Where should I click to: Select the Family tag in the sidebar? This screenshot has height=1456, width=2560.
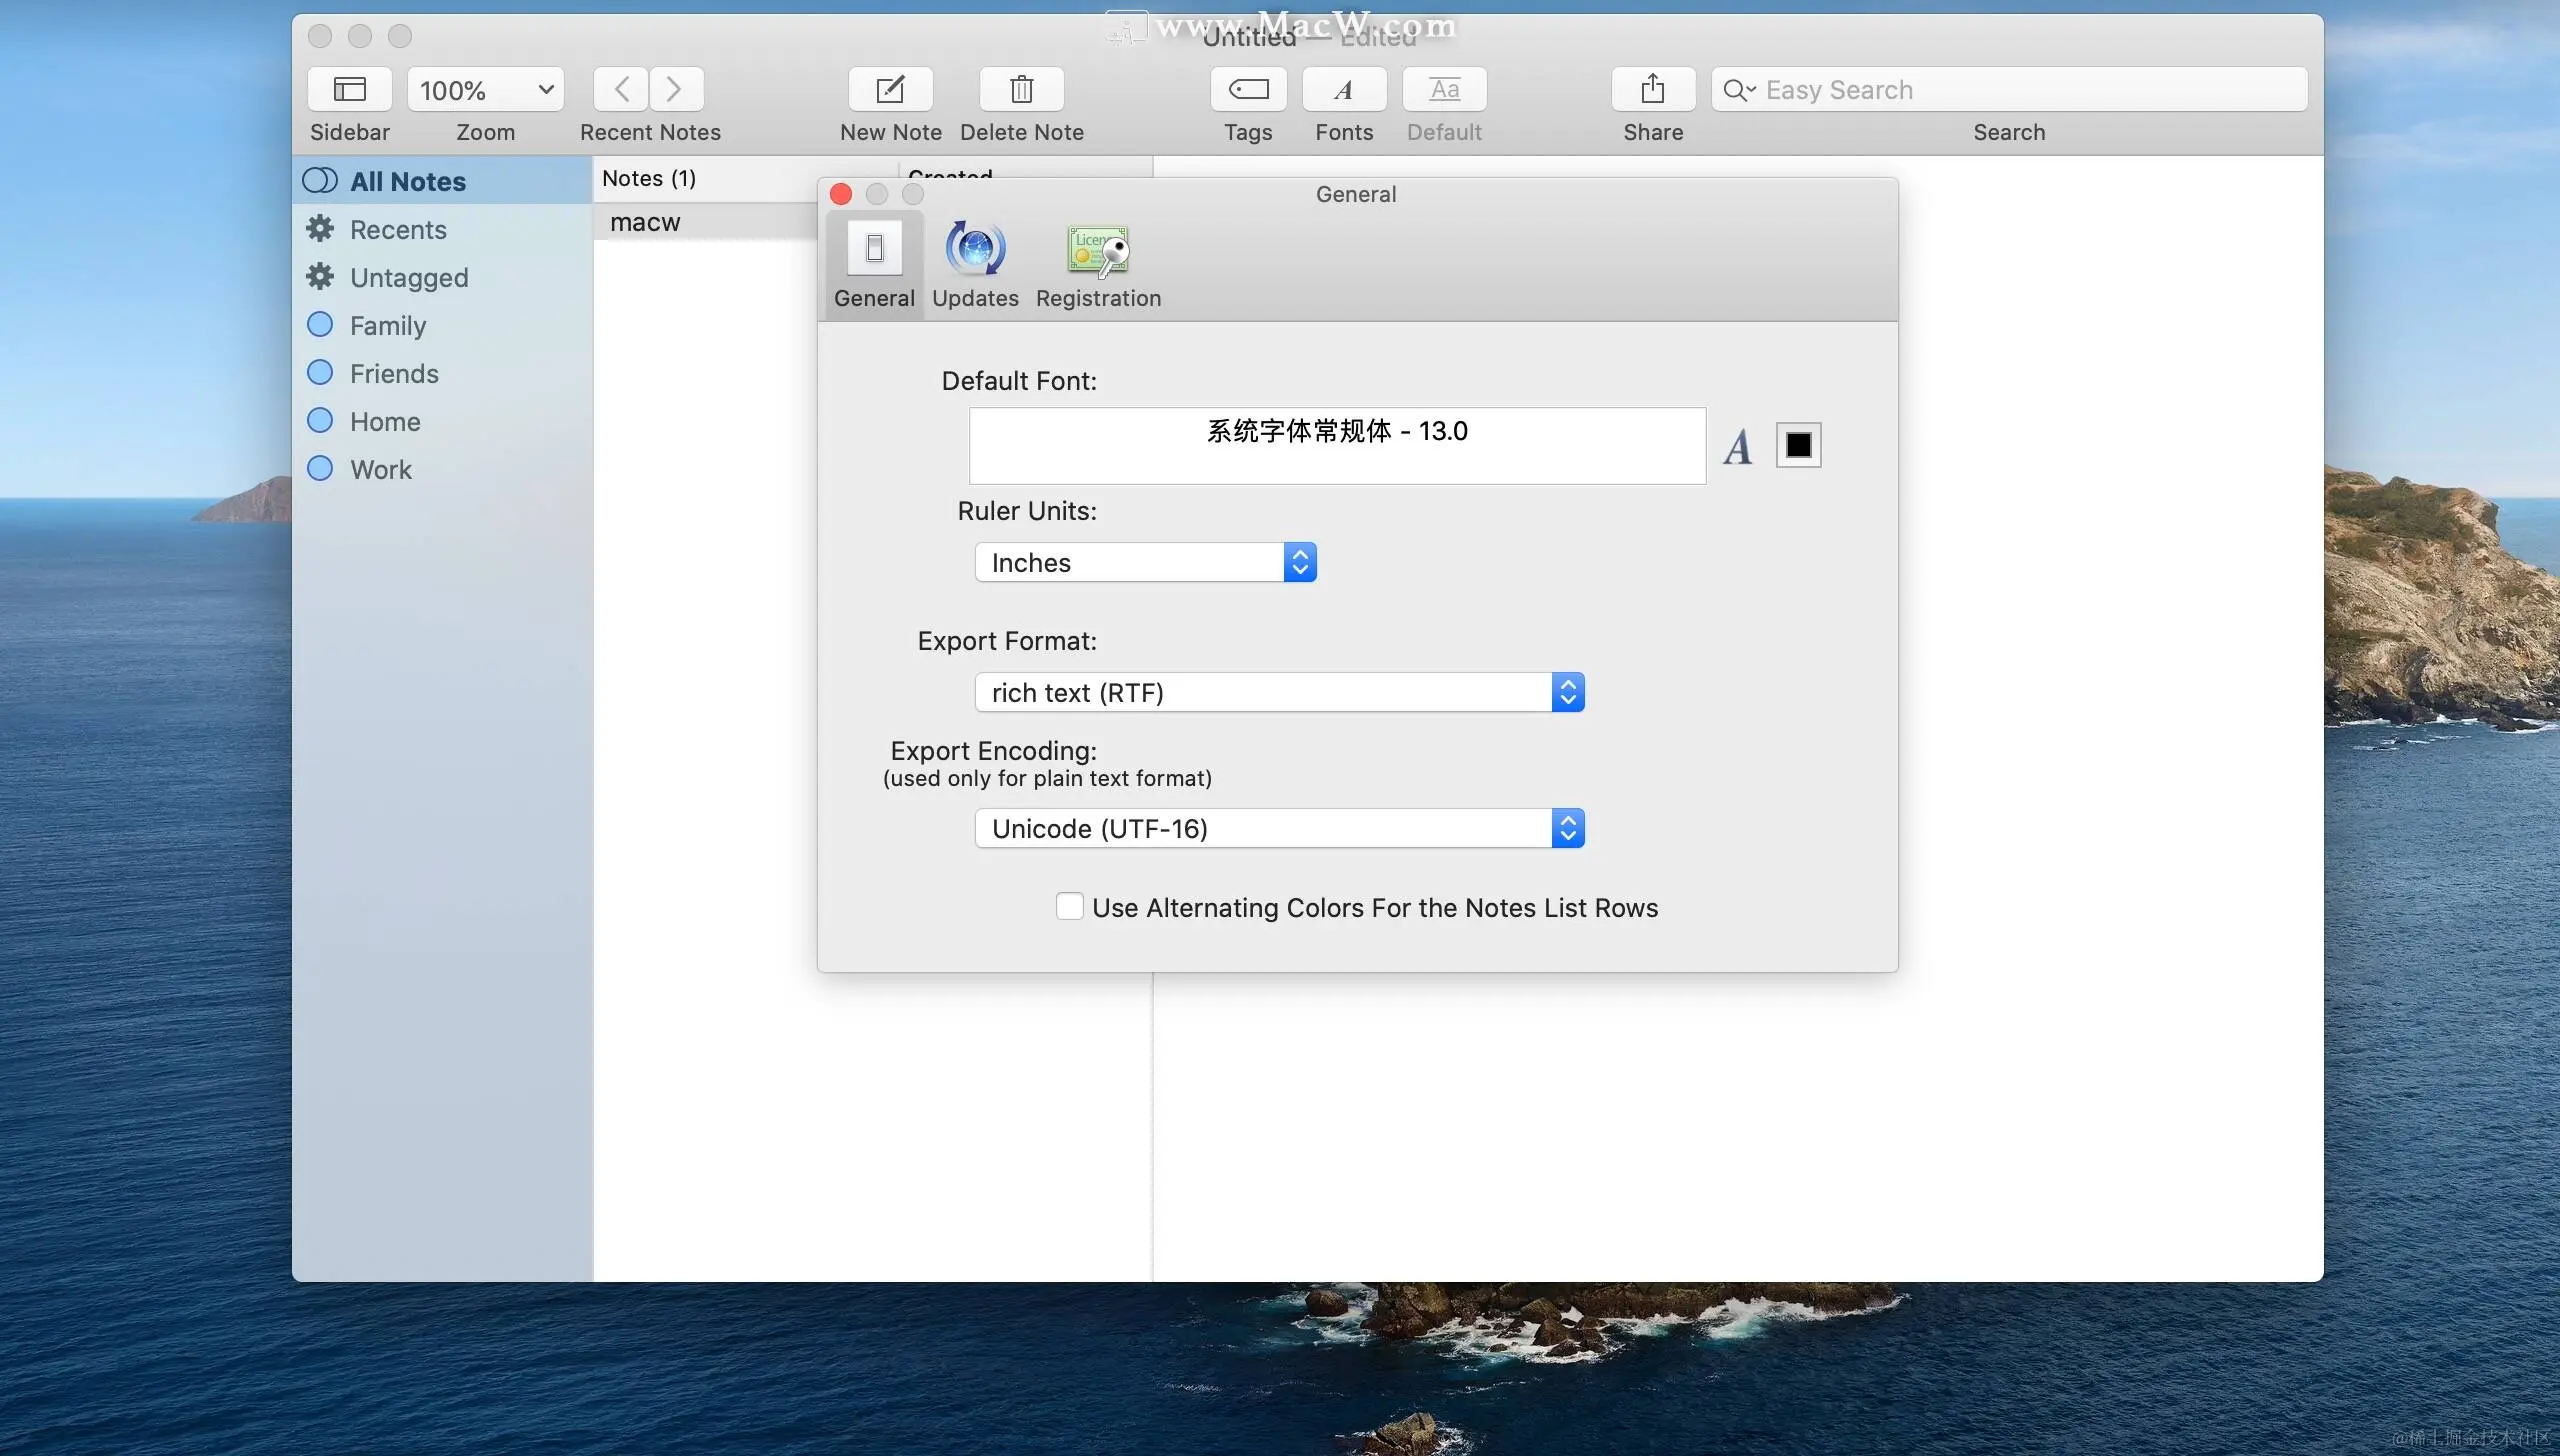coord(388,326)
